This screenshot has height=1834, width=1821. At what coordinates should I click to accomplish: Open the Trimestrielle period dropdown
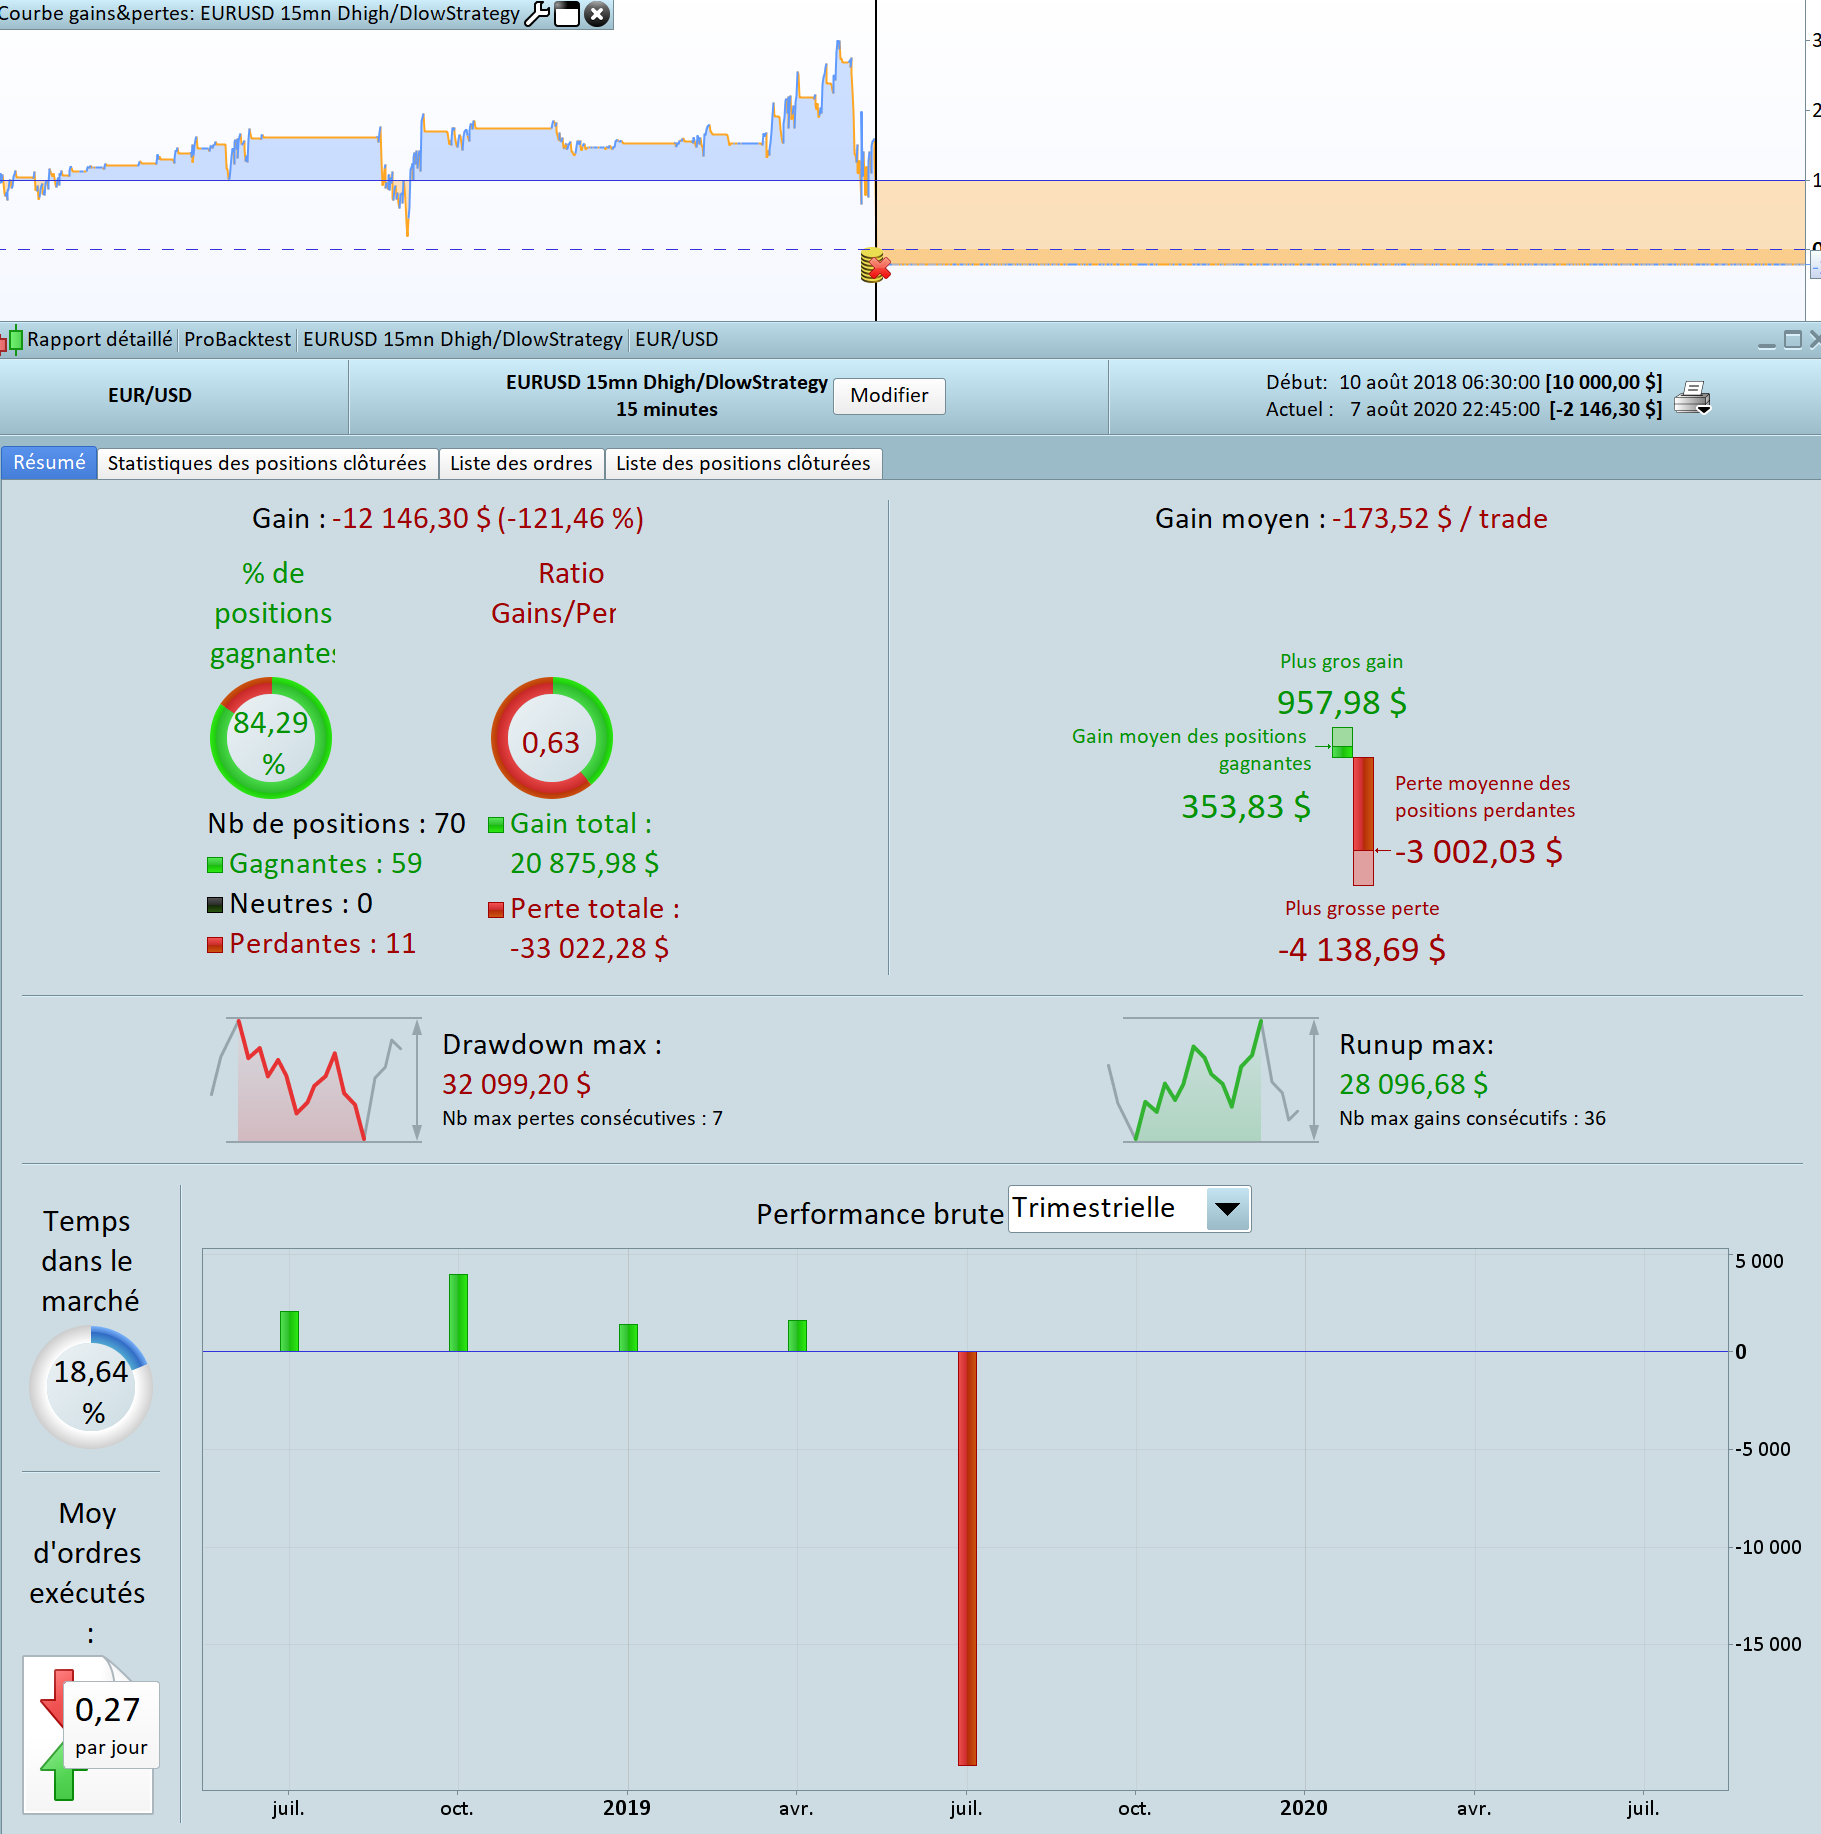pos(1129,1209)
